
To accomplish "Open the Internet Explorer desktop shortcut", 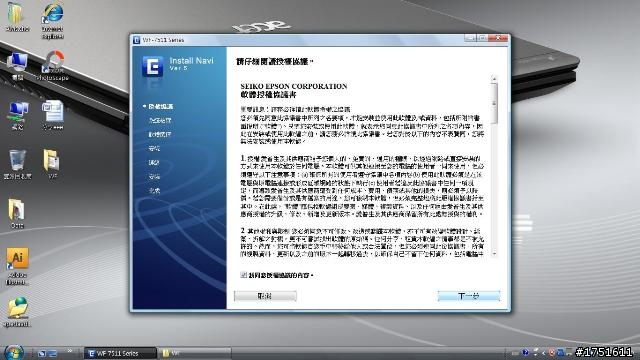I will pos(53,20).
